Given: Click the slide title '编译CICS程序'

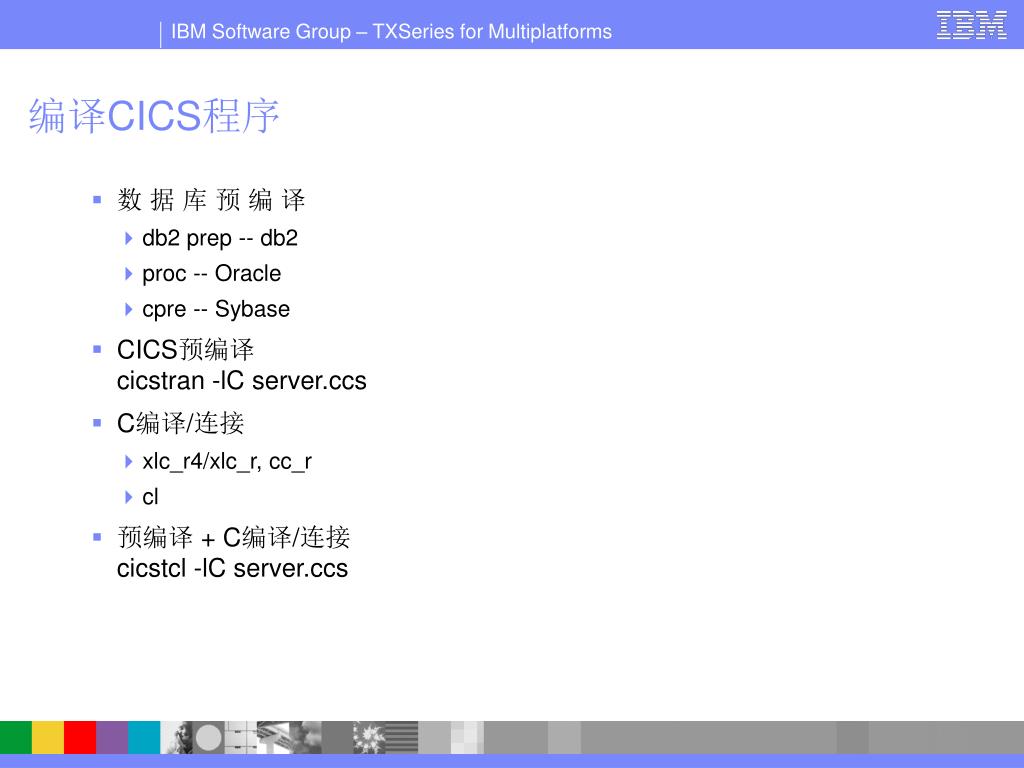Looking at the screenshot, I should click(154, 116).
